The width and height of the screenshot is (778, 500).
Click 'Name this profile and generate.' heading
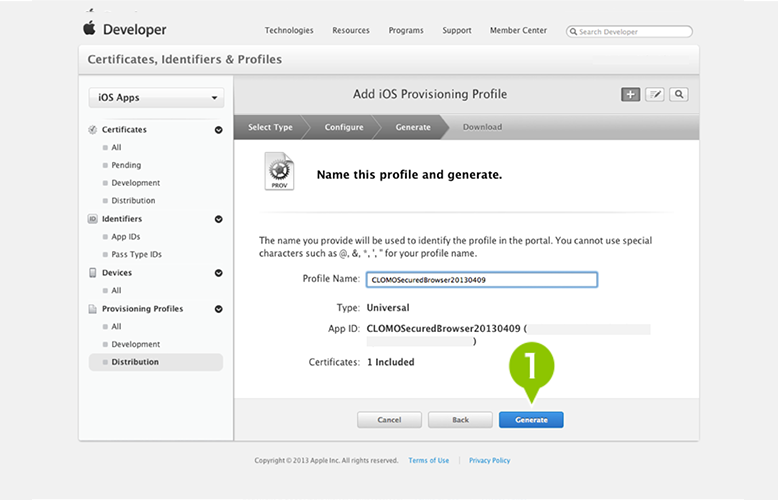(x=409, y=175)
